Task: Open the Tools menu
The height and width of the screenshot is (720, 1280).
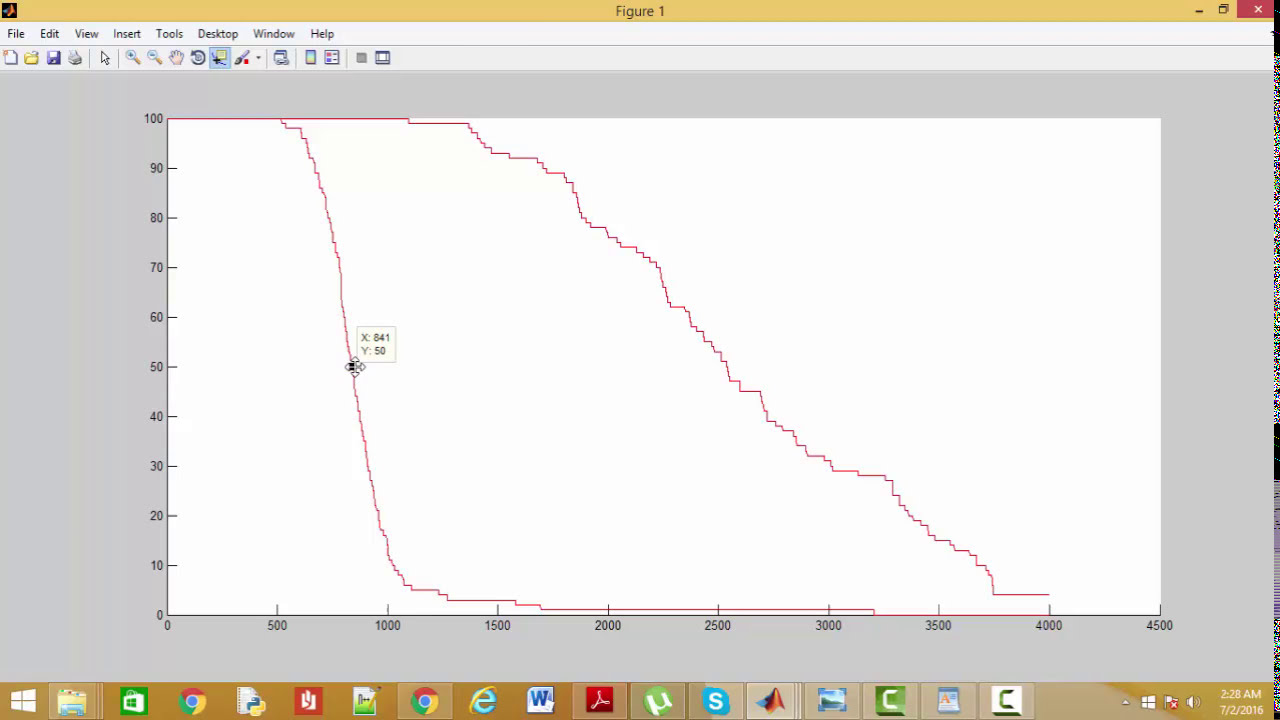Action: coord(169,34)
